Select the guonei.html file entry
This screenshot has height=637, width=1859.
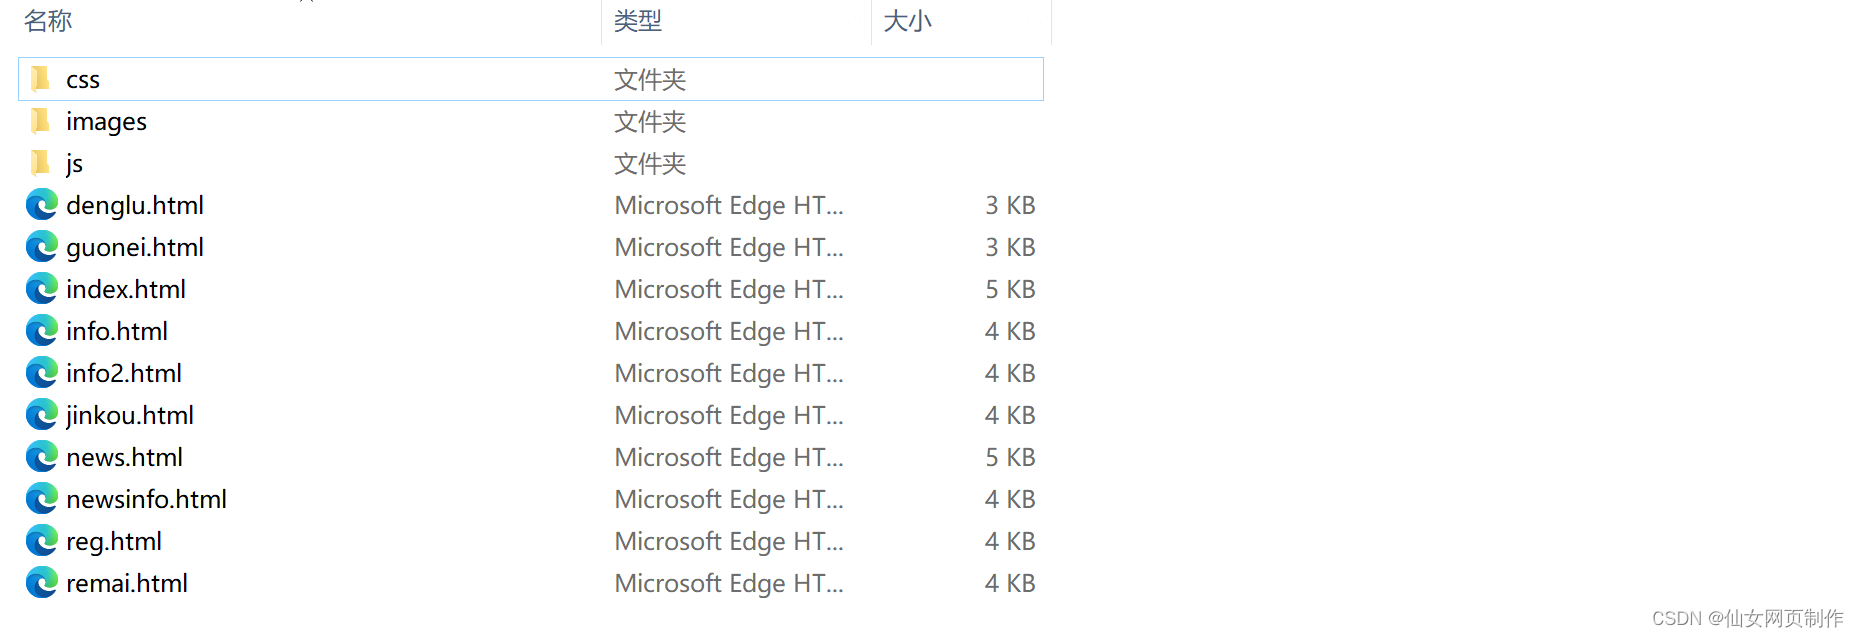click(x=135, y=247)
